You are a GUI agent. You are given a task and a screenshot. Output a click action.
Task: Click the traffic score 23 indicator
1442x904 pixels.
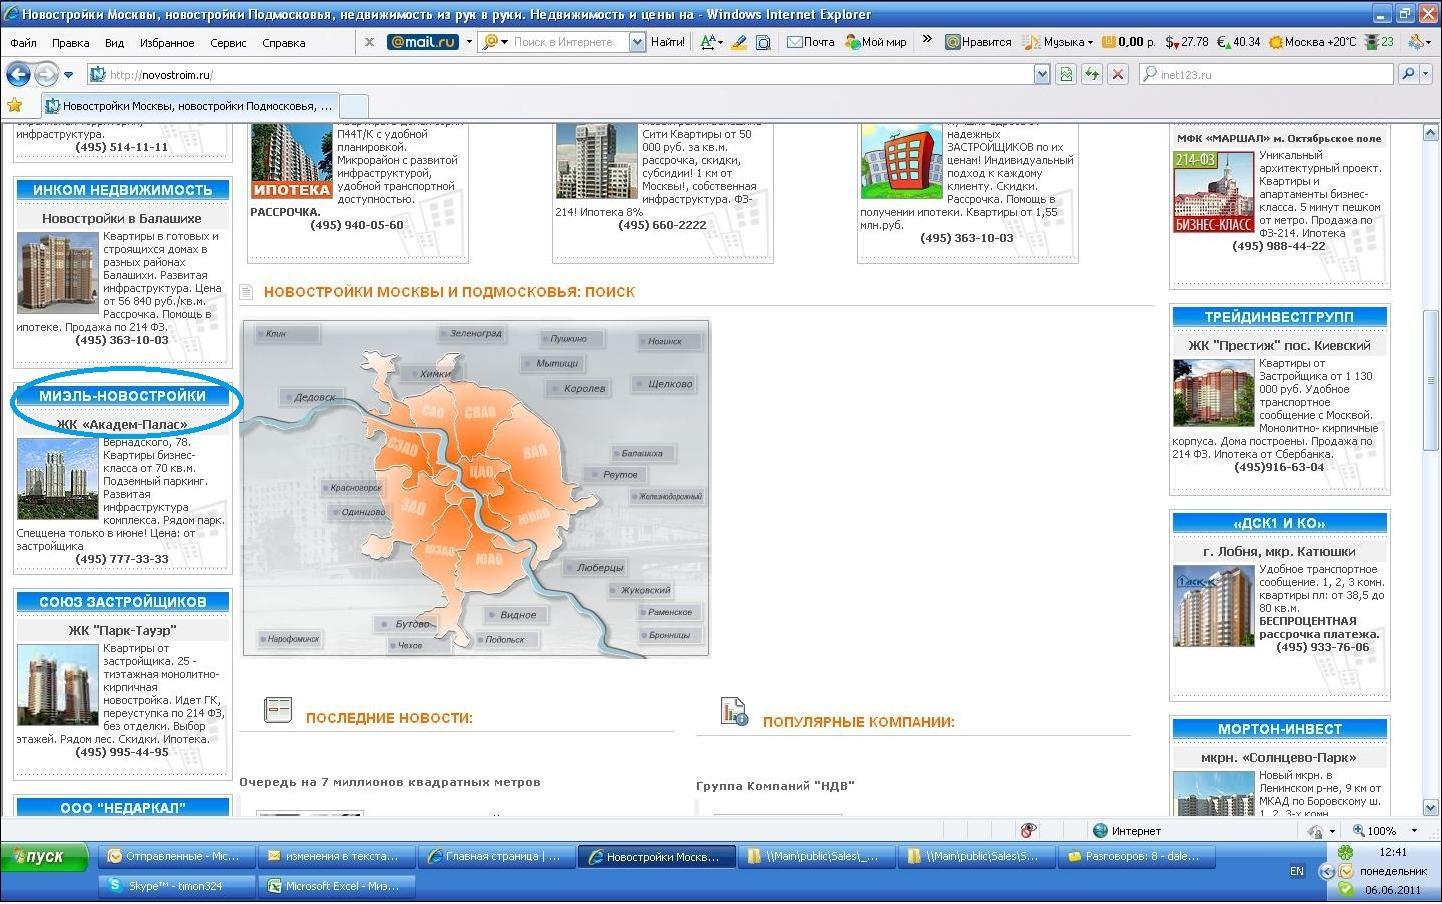[1379, 42]
